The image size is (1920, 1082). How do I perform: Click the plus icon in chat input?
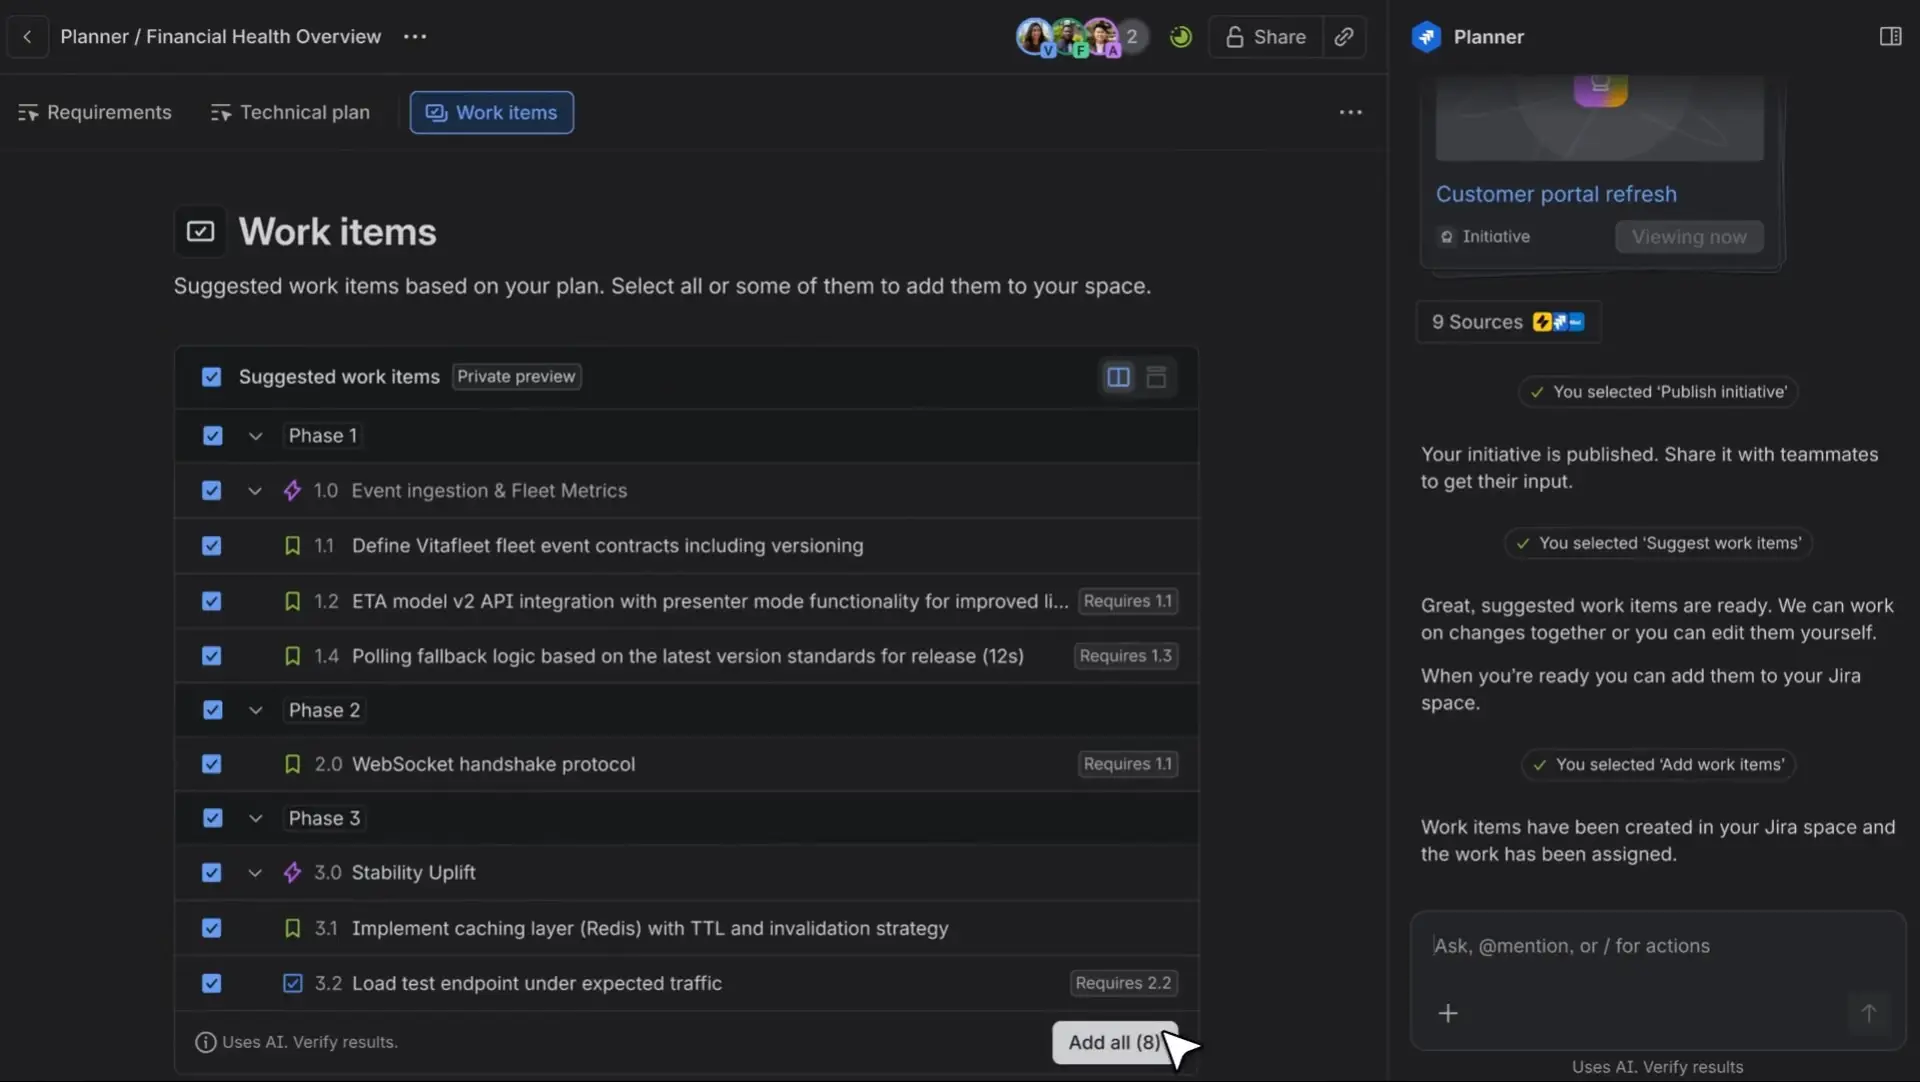pyautogui.click(x=1447, y=1013)
